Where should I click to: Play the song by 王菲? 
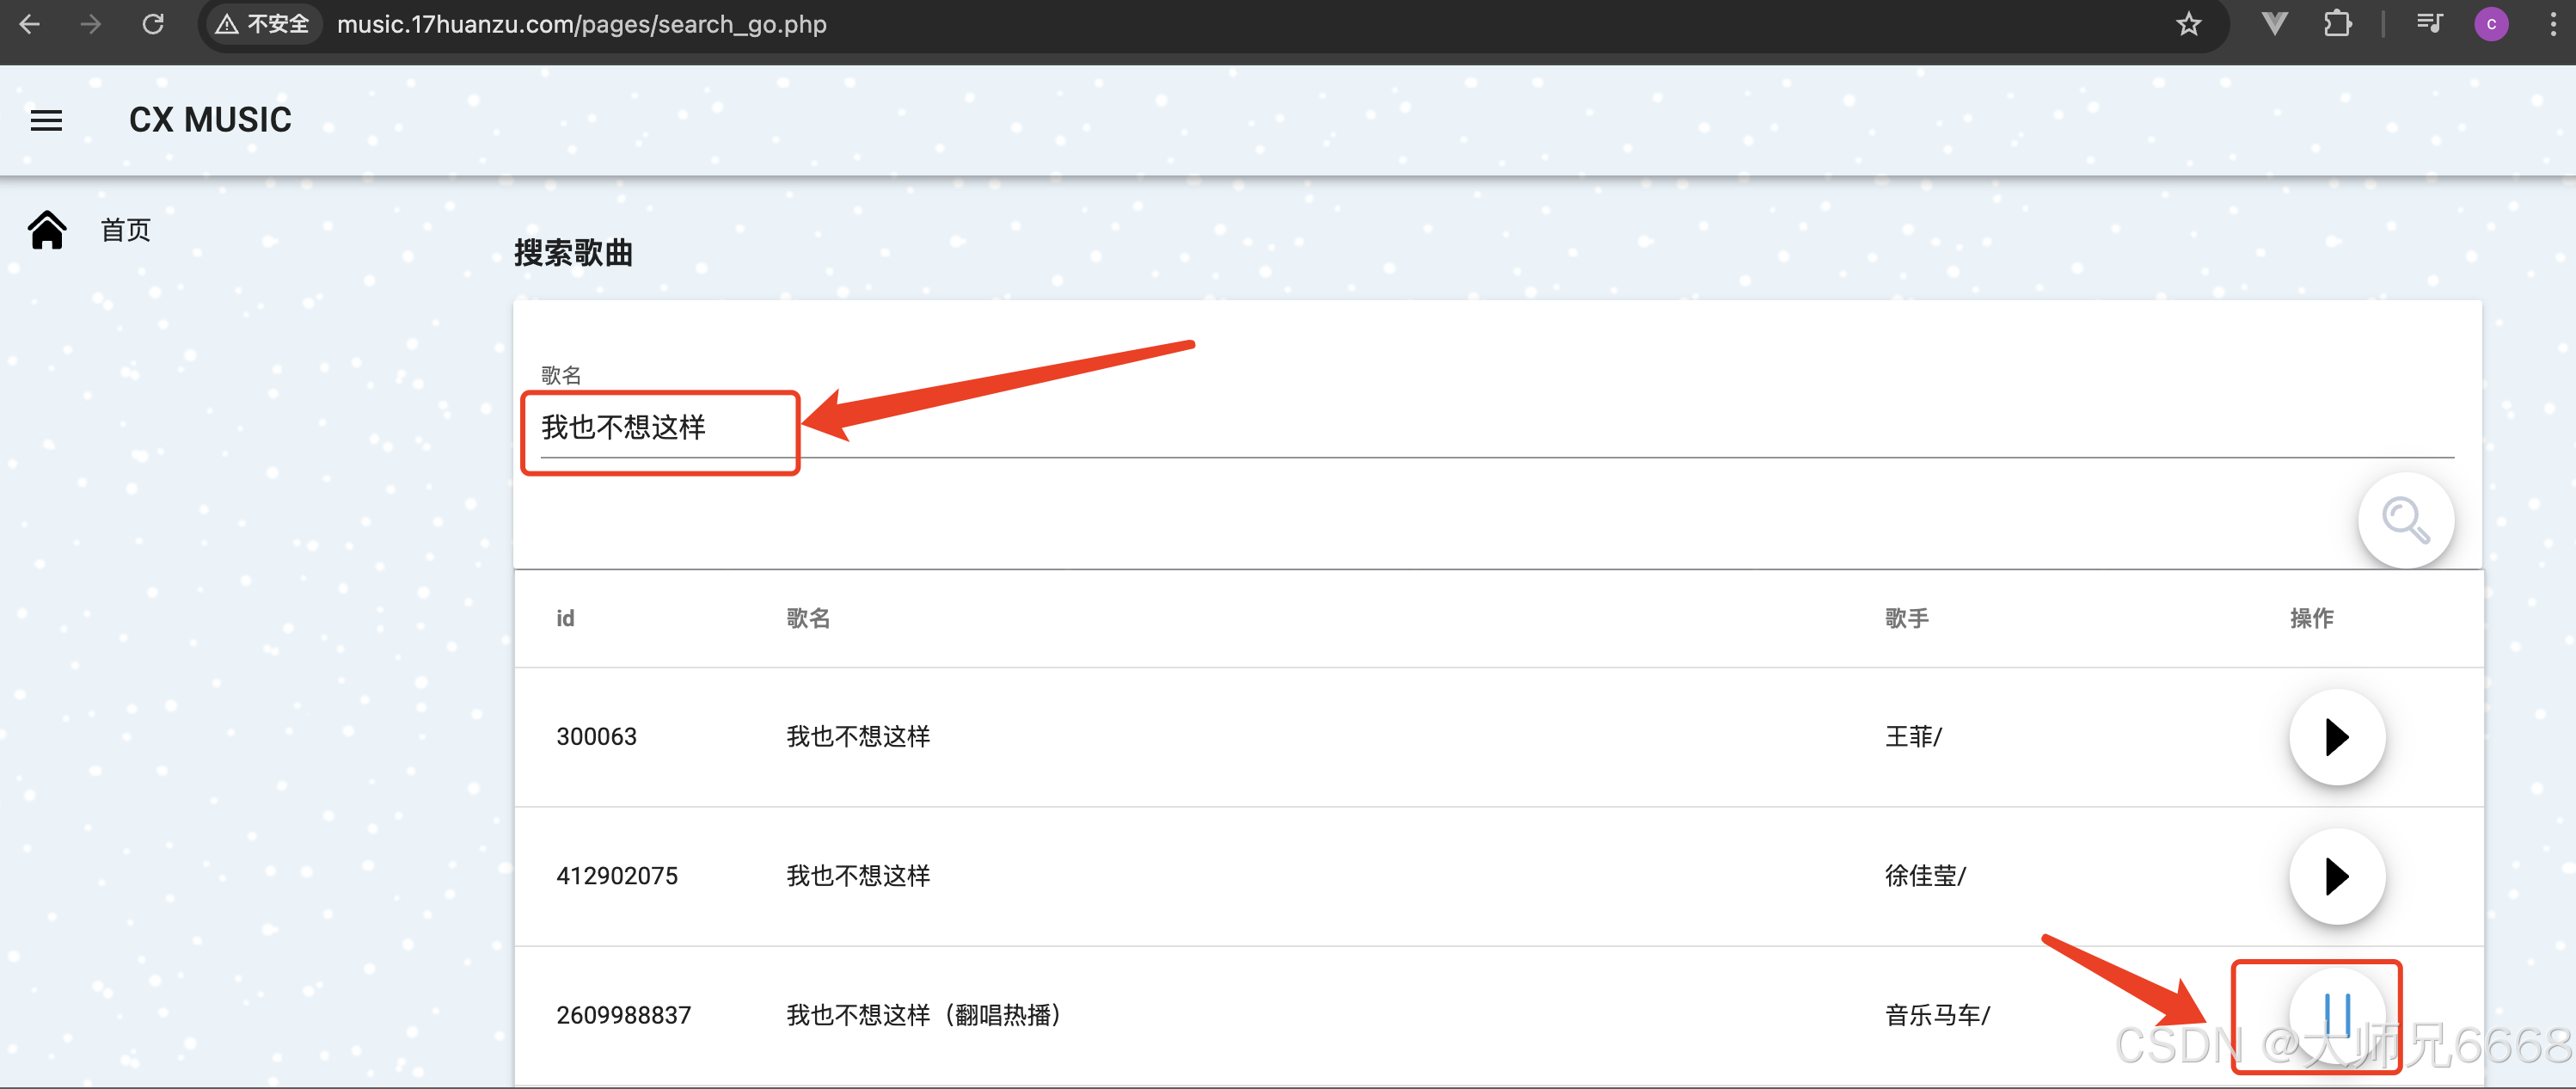(x=2337, y=737)
